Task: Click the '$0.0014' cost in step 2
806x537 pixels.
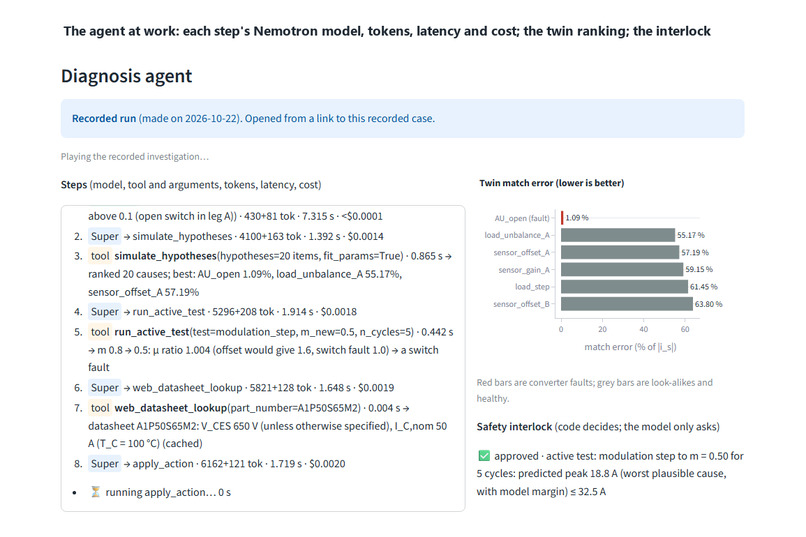Action: (x=365, y=236)
